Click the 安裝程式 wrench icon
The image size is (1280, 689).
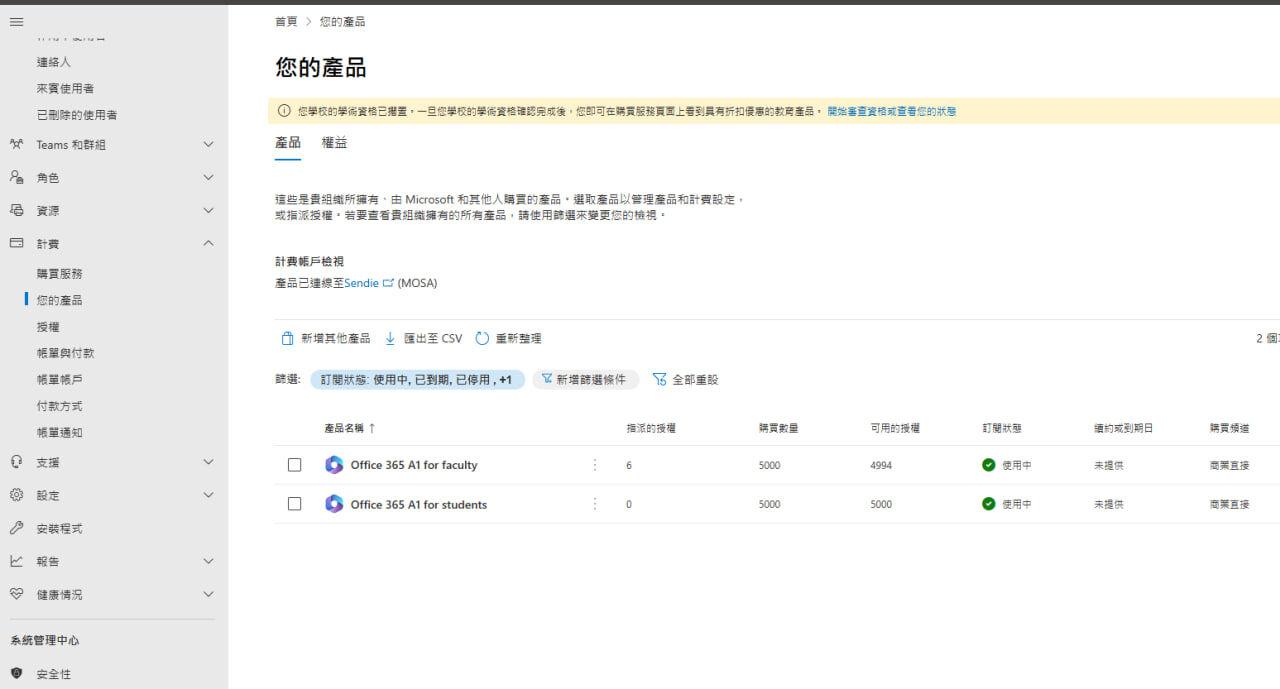(16, 528)
